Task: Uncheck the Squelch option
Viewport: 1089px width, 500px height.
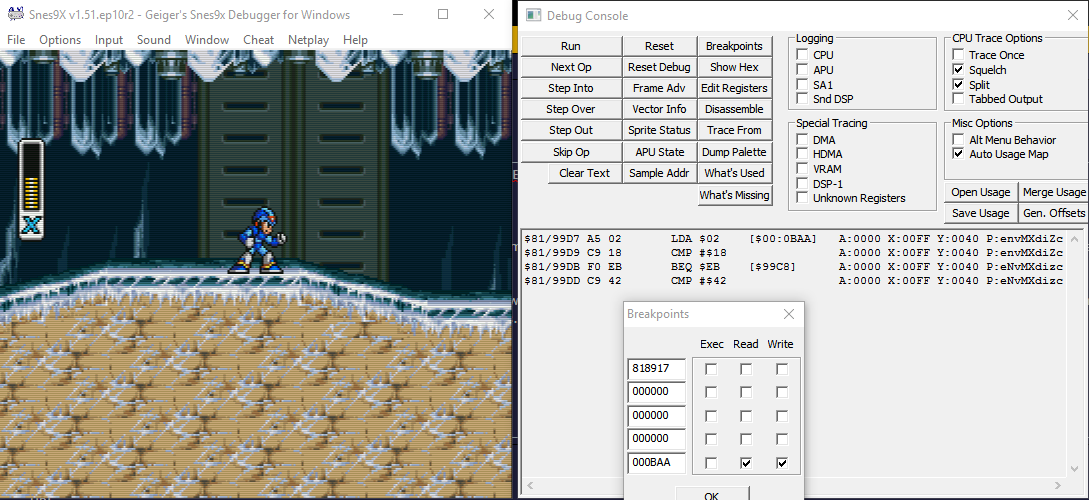Action: click(958, 69)
